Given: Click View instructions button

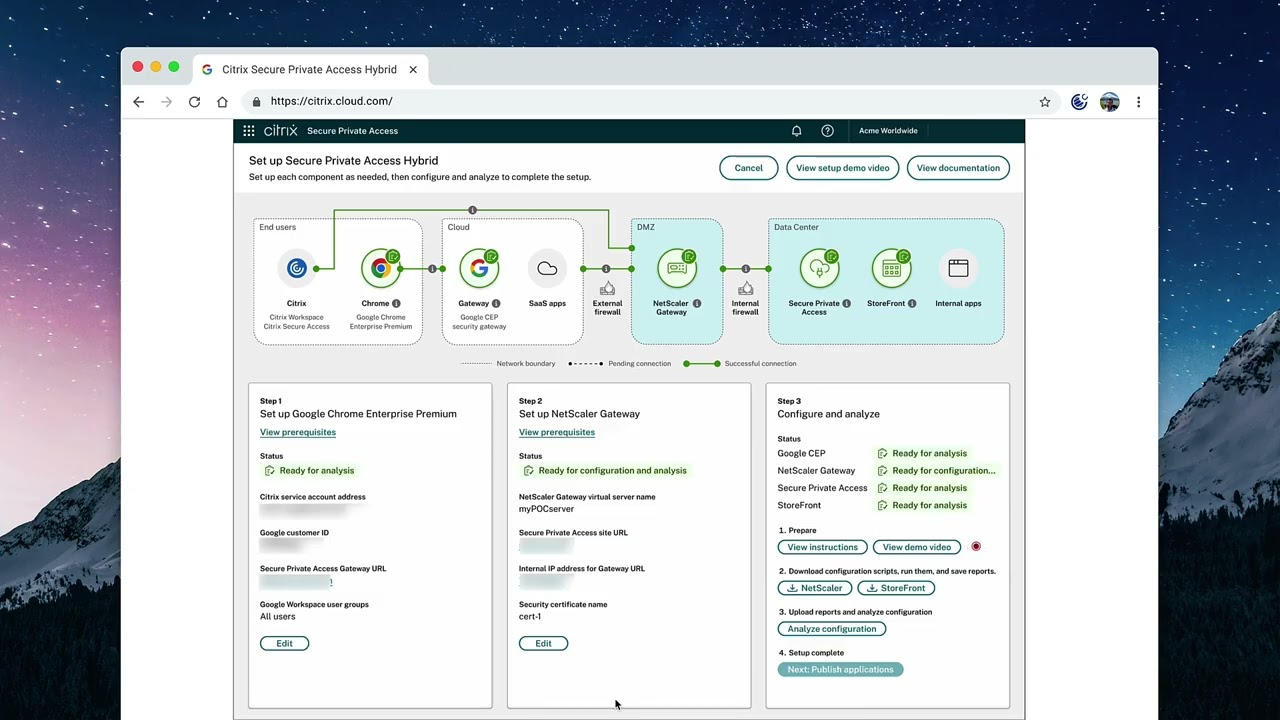Looking at the screenshot, I should [x=822, y=547].
